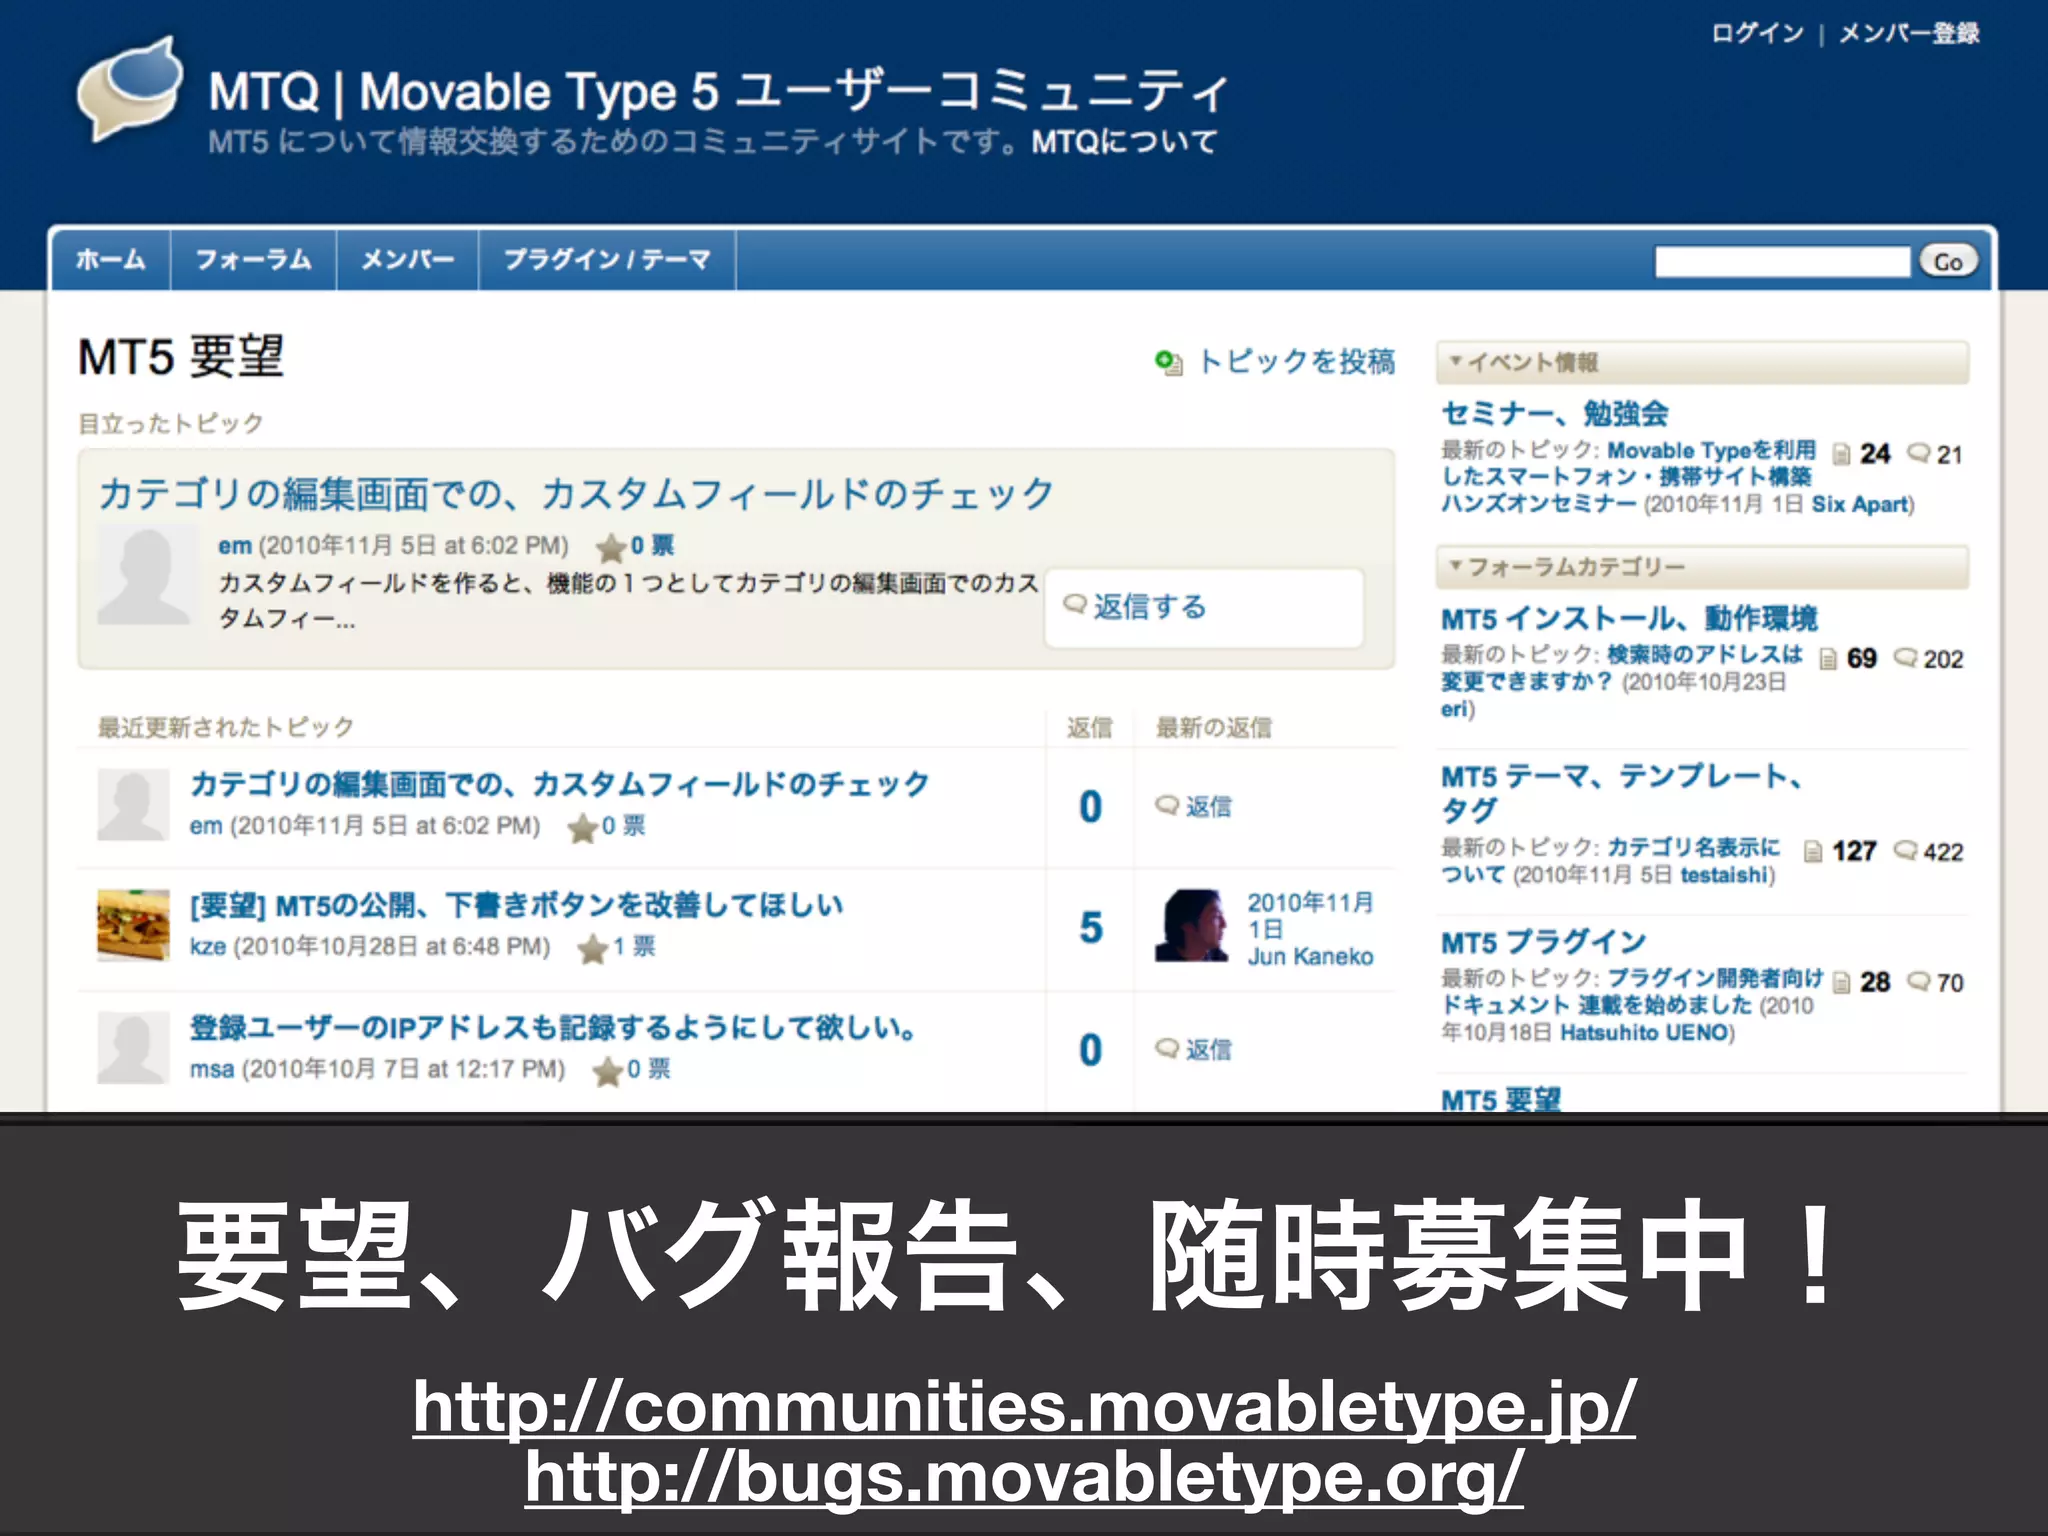Open the MT5 インストール、動作環境 category
Image resolution: width=2048 pixels, height=1536 pixels.
tap(1629, 619)
